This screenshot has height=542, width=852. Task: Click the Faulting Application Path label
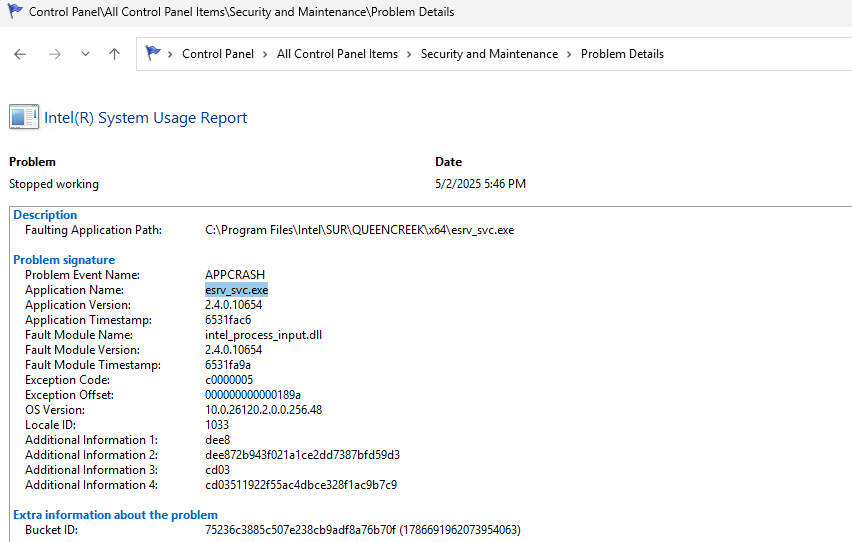[x=93, y=230]
